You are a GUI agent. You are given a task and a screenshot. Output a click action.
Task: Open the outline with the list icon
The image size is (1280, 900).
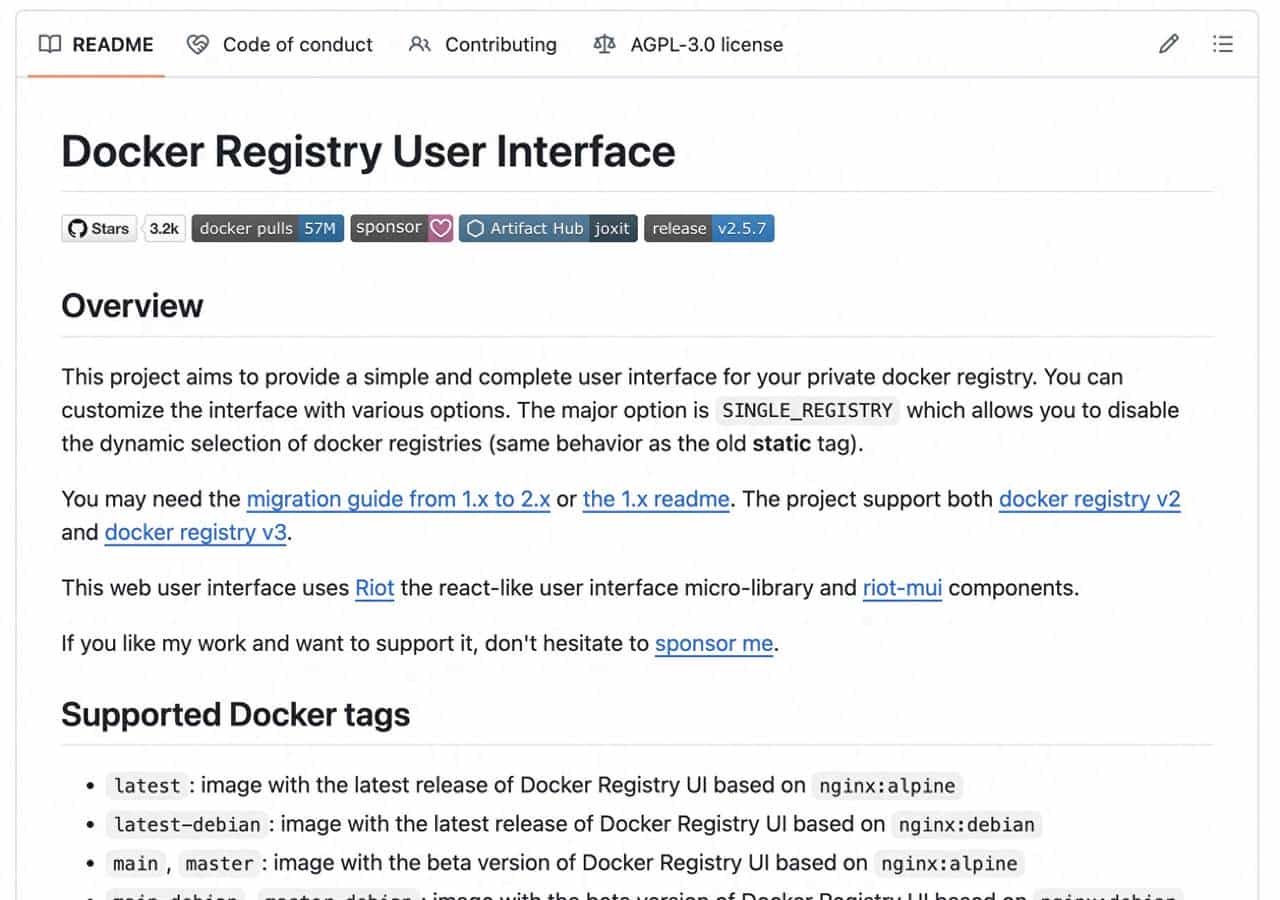[x=1222, y=44]
